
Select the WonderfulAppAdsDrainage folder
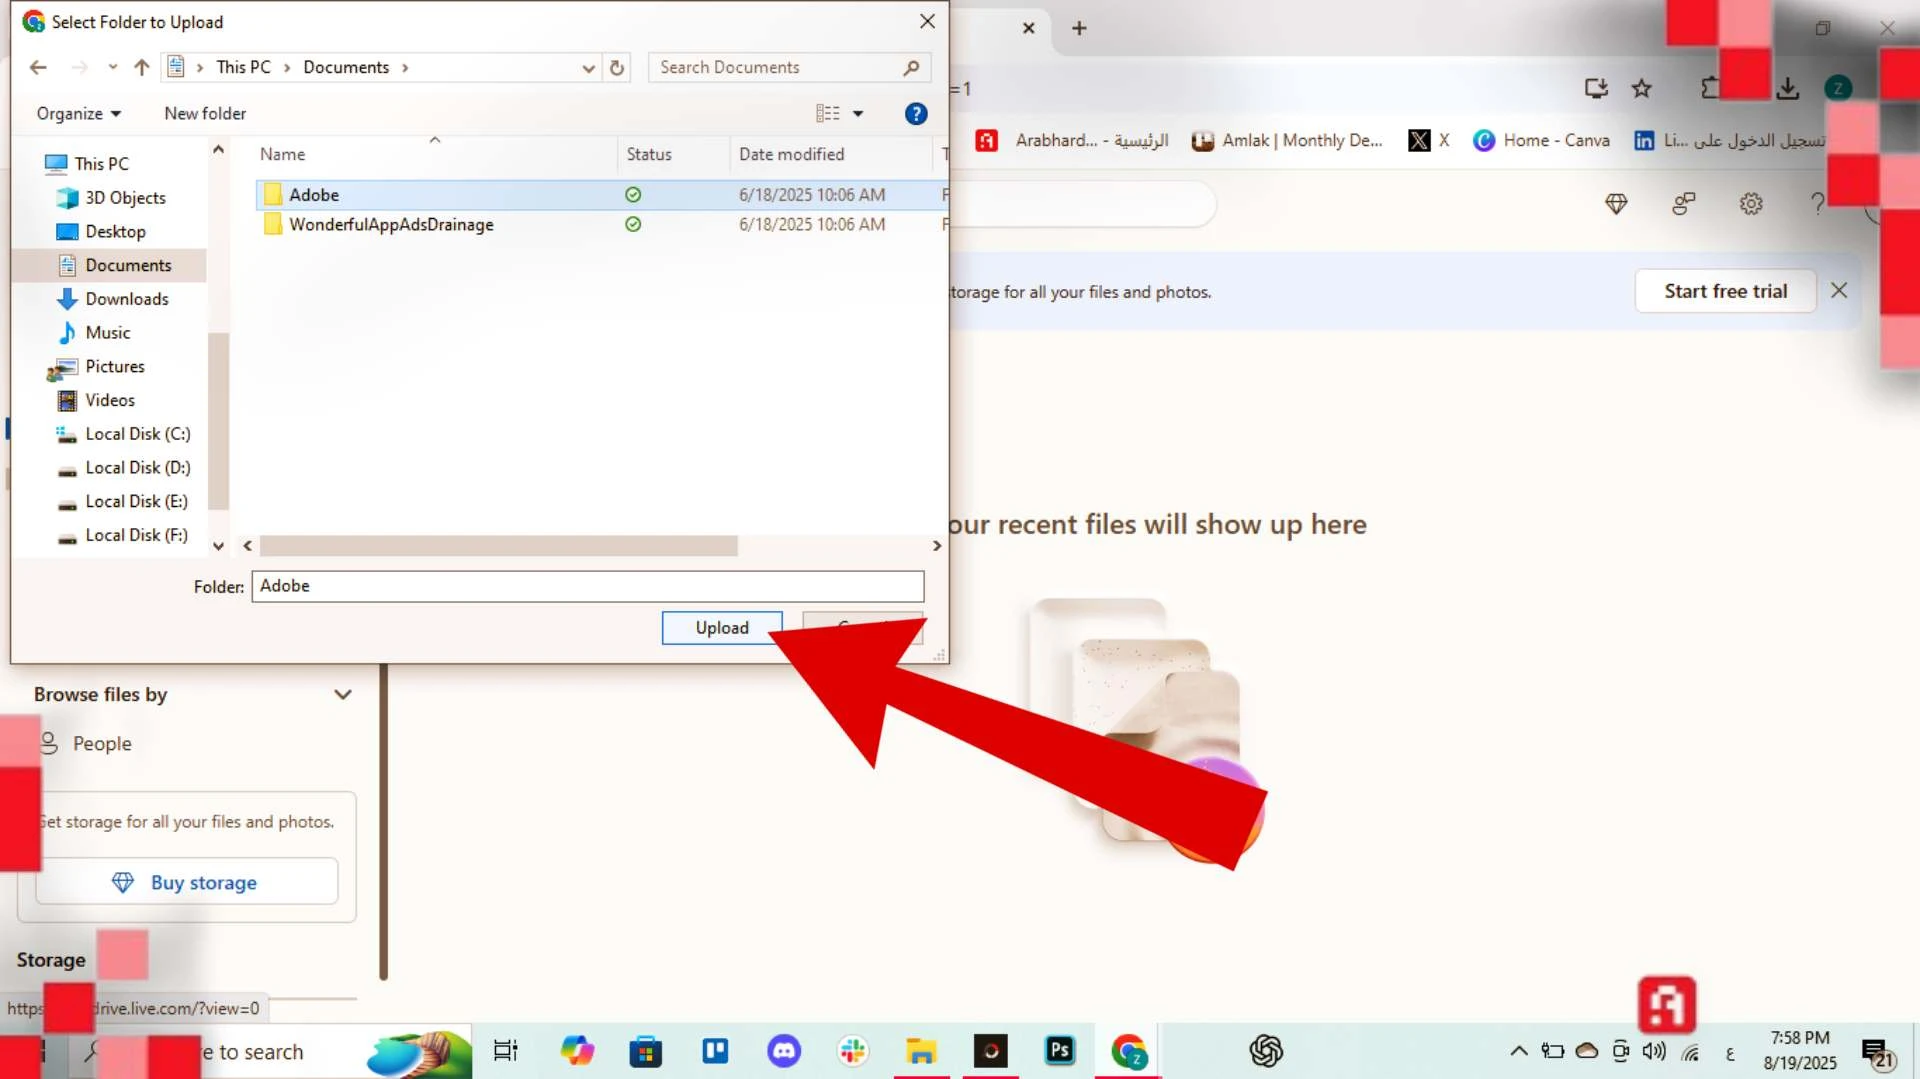click(600, 225)
